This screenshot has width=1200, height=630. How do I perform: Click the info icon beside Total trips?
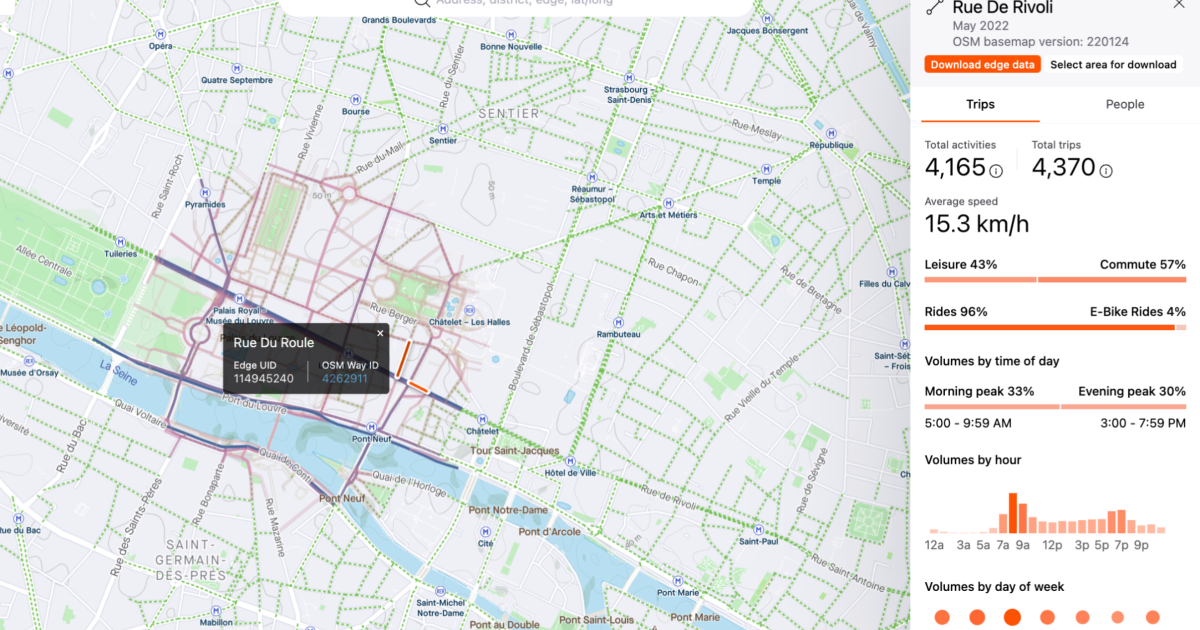[1105, 171]
